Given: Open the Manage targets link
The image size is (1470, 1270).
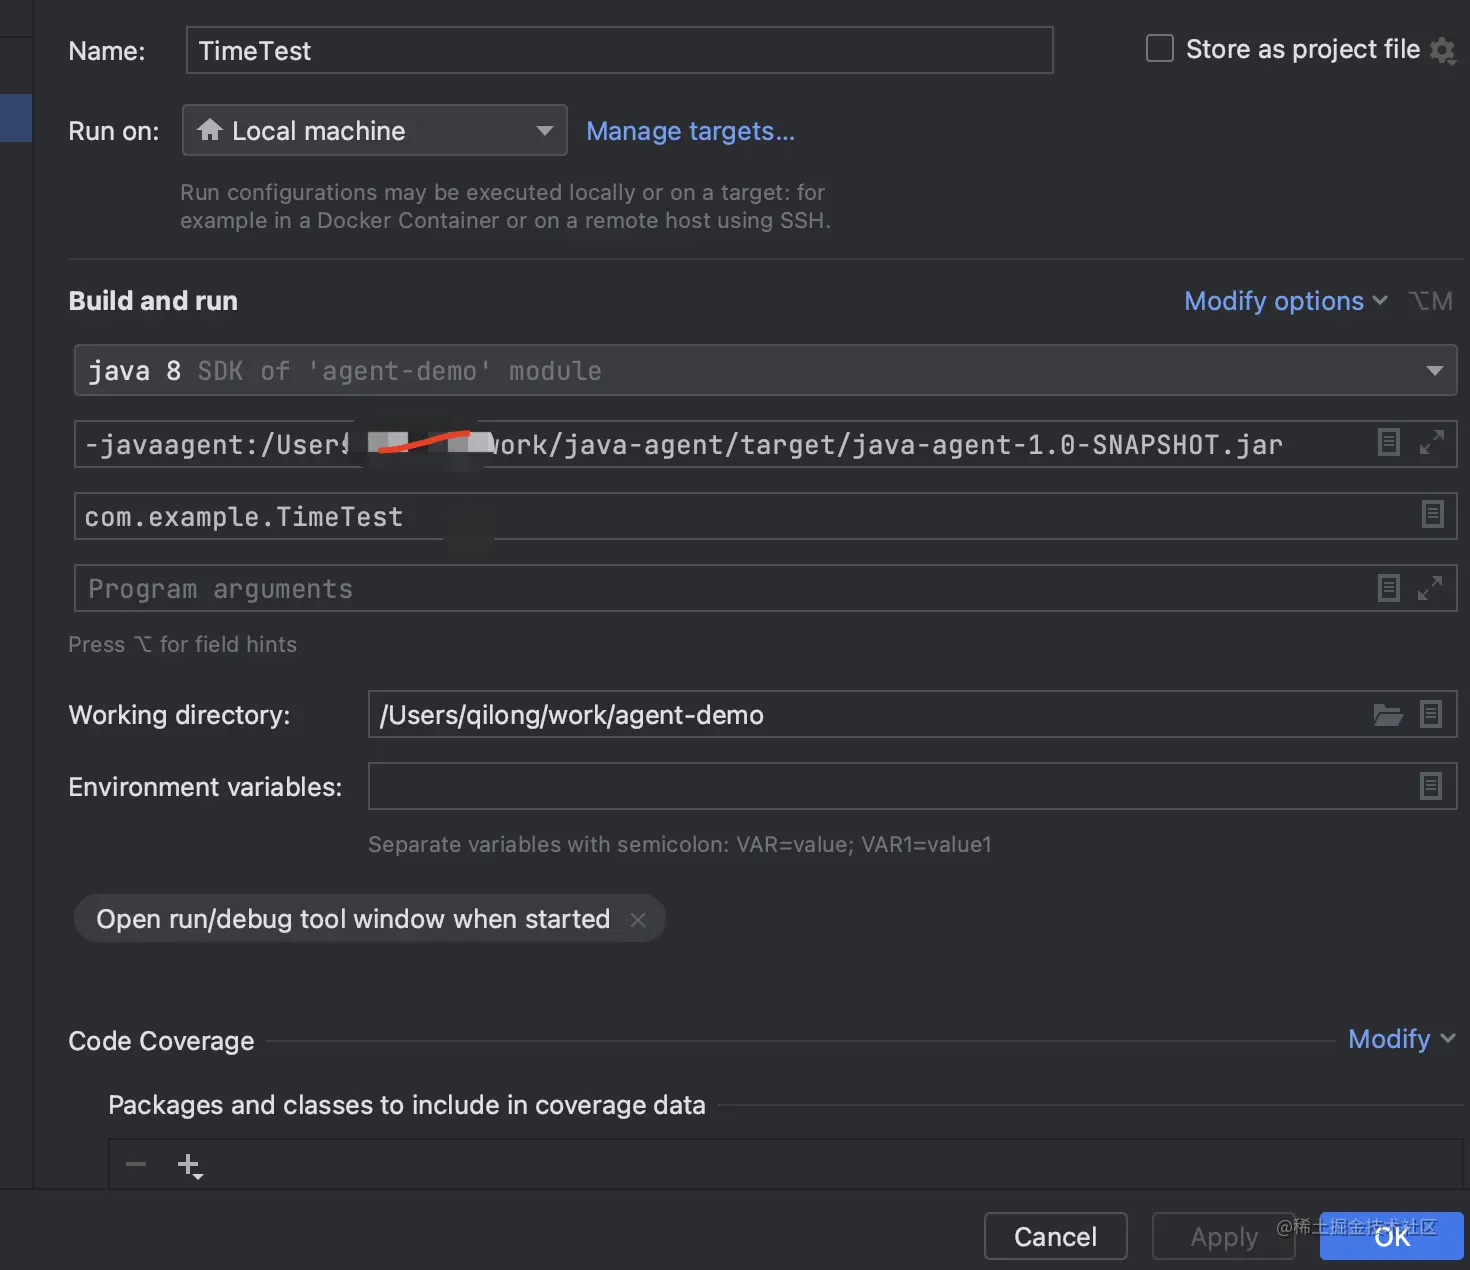Looking at the screenshot, I should point(690,131).
